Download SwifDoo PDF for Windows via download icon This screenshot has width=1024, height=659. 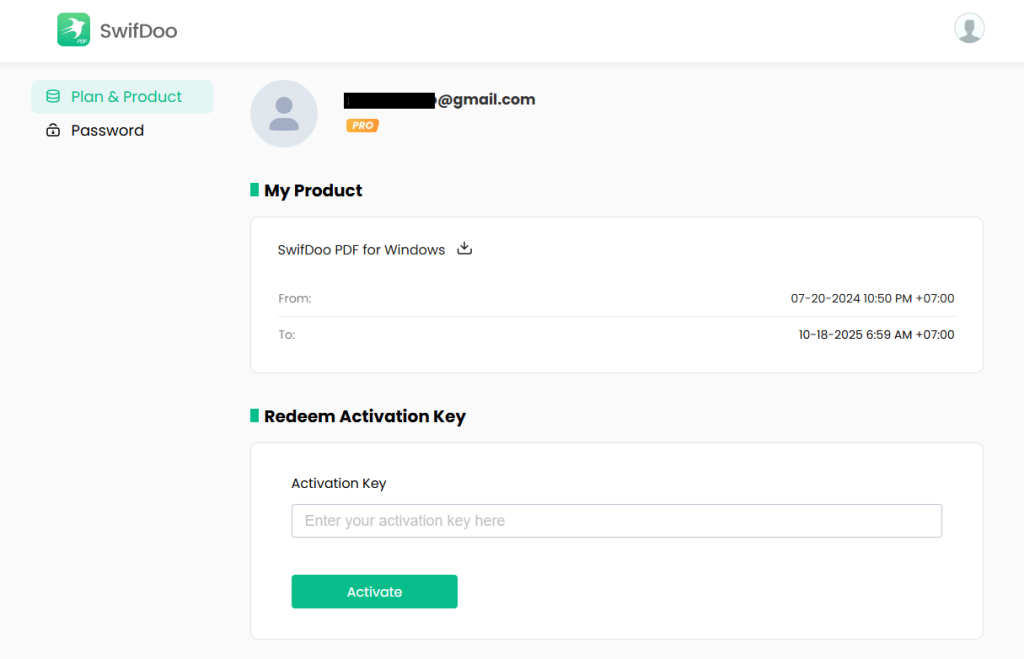[464, 249]
